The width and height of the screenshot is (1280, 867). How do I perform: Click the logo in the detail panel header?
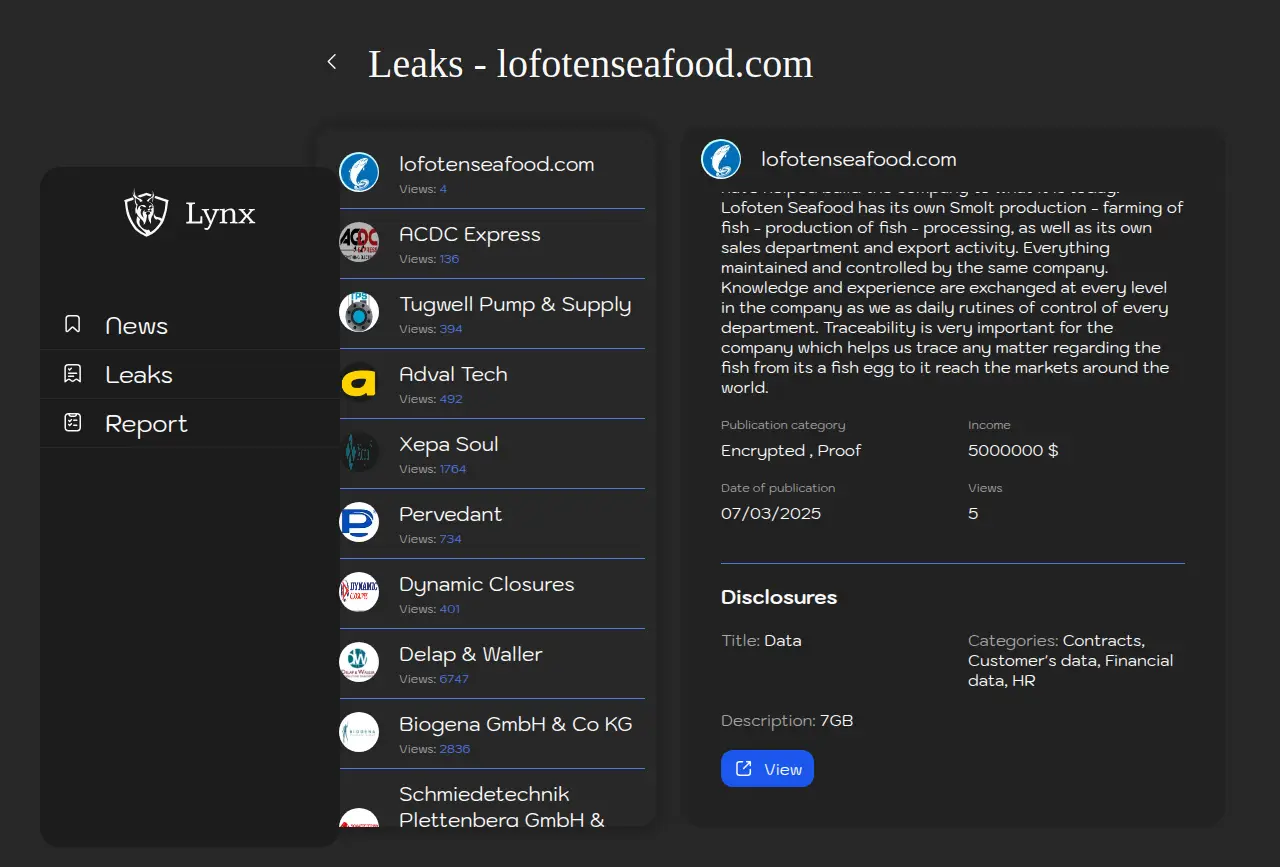coord(721,160)
